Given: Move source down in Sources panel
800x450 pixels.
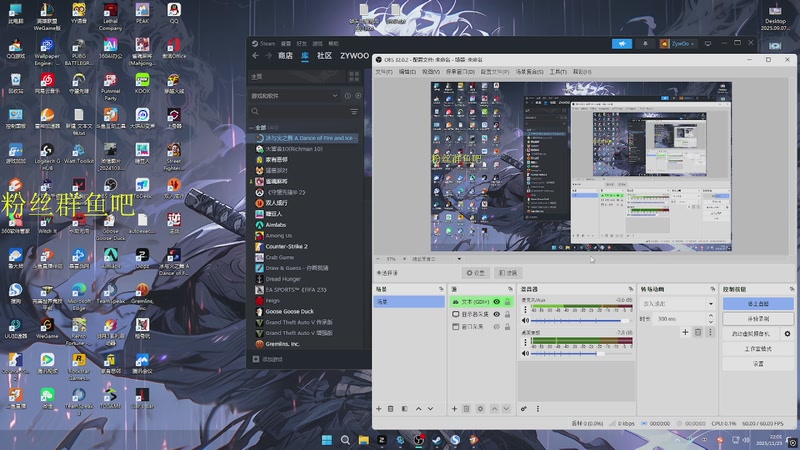Looking at the screenshot, I should point(506,409).
